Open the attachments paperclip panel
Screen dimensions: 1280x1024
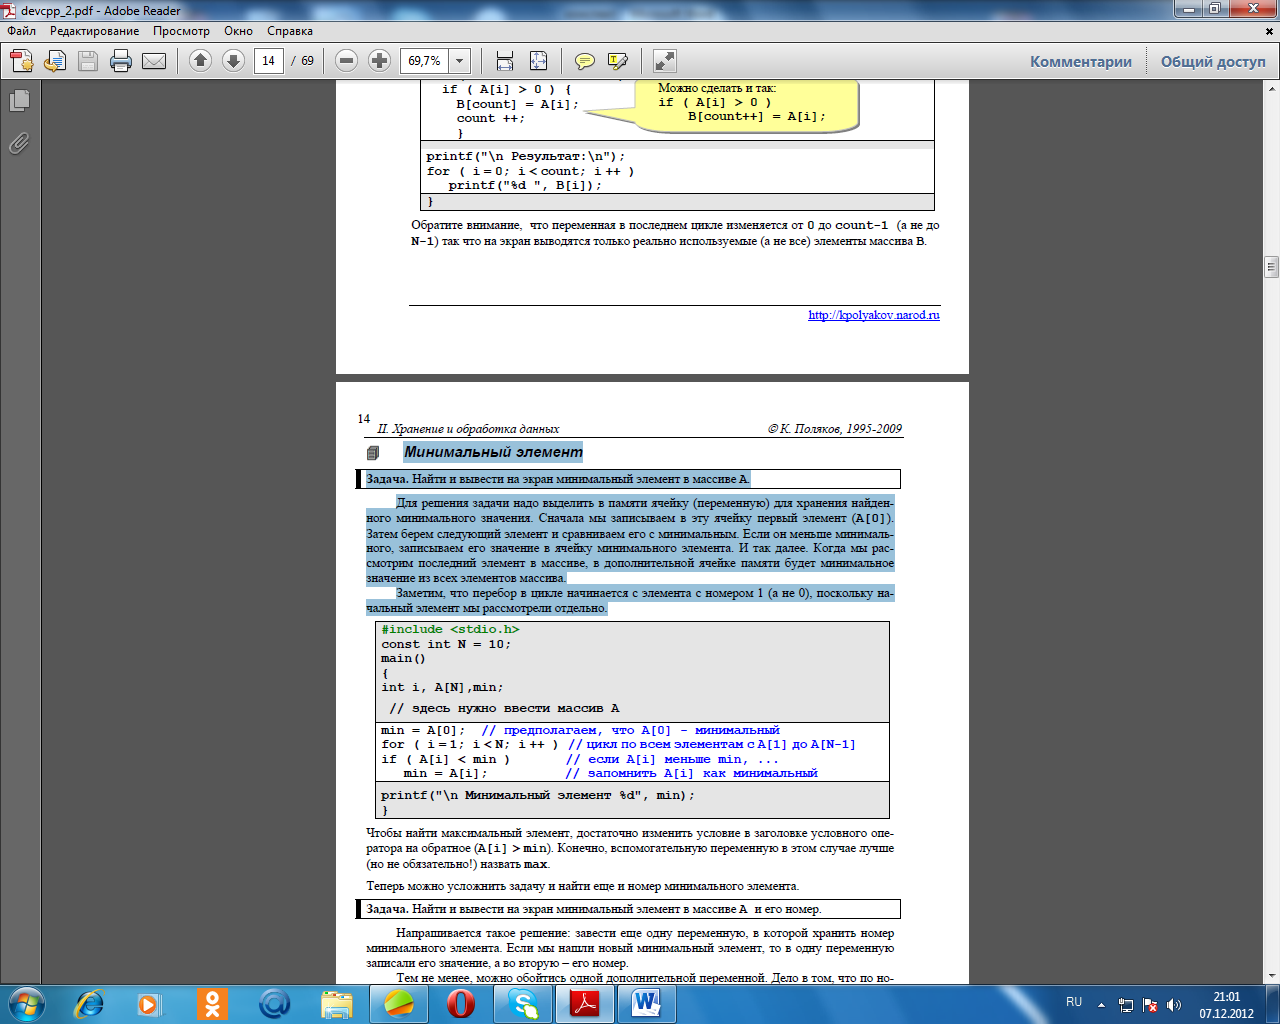tap(19, 143)
